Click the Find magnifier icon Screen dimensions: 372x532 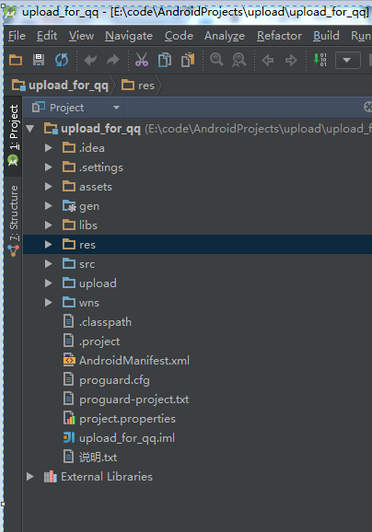point(217,60)
